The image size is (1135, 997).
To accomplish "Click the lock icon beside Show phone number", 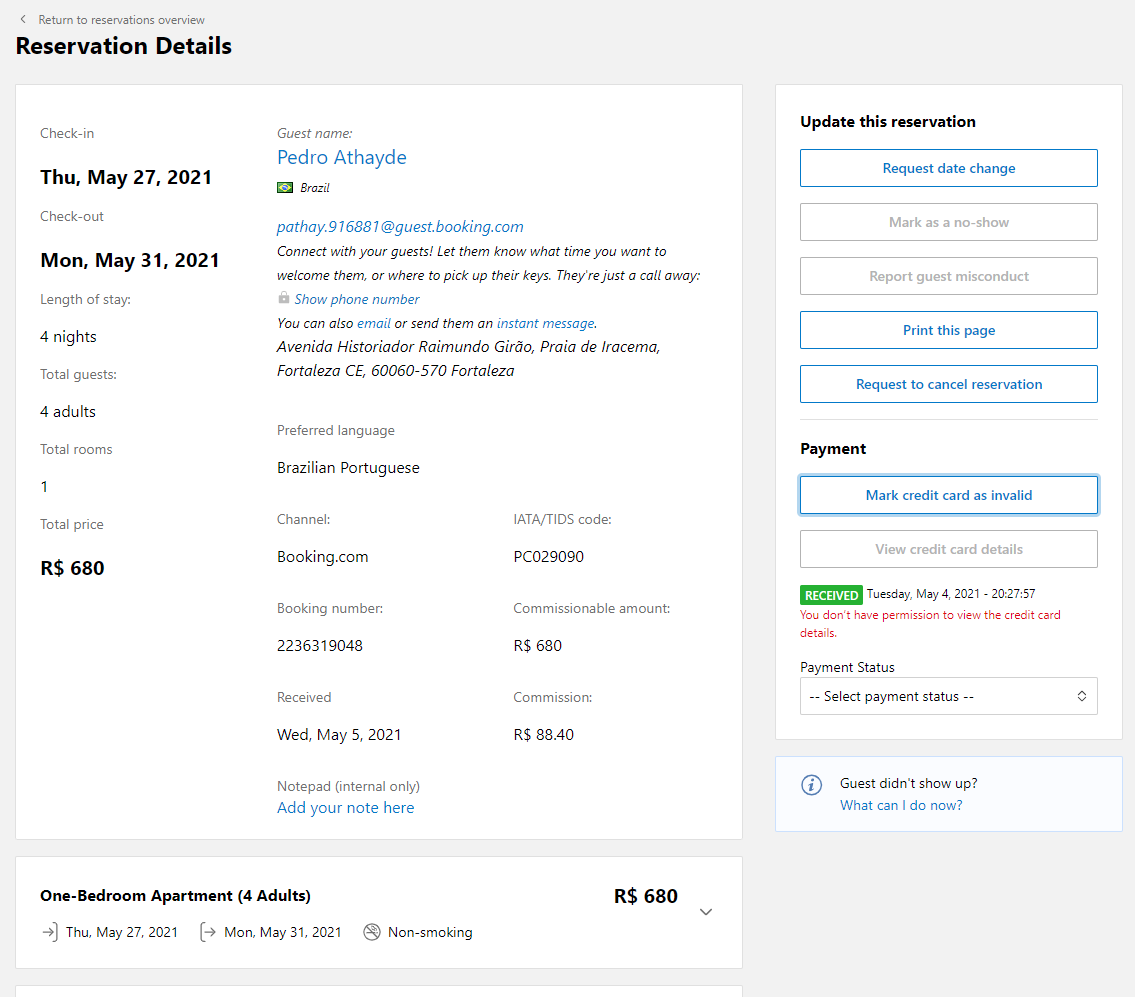I will (x=284, y=298).
